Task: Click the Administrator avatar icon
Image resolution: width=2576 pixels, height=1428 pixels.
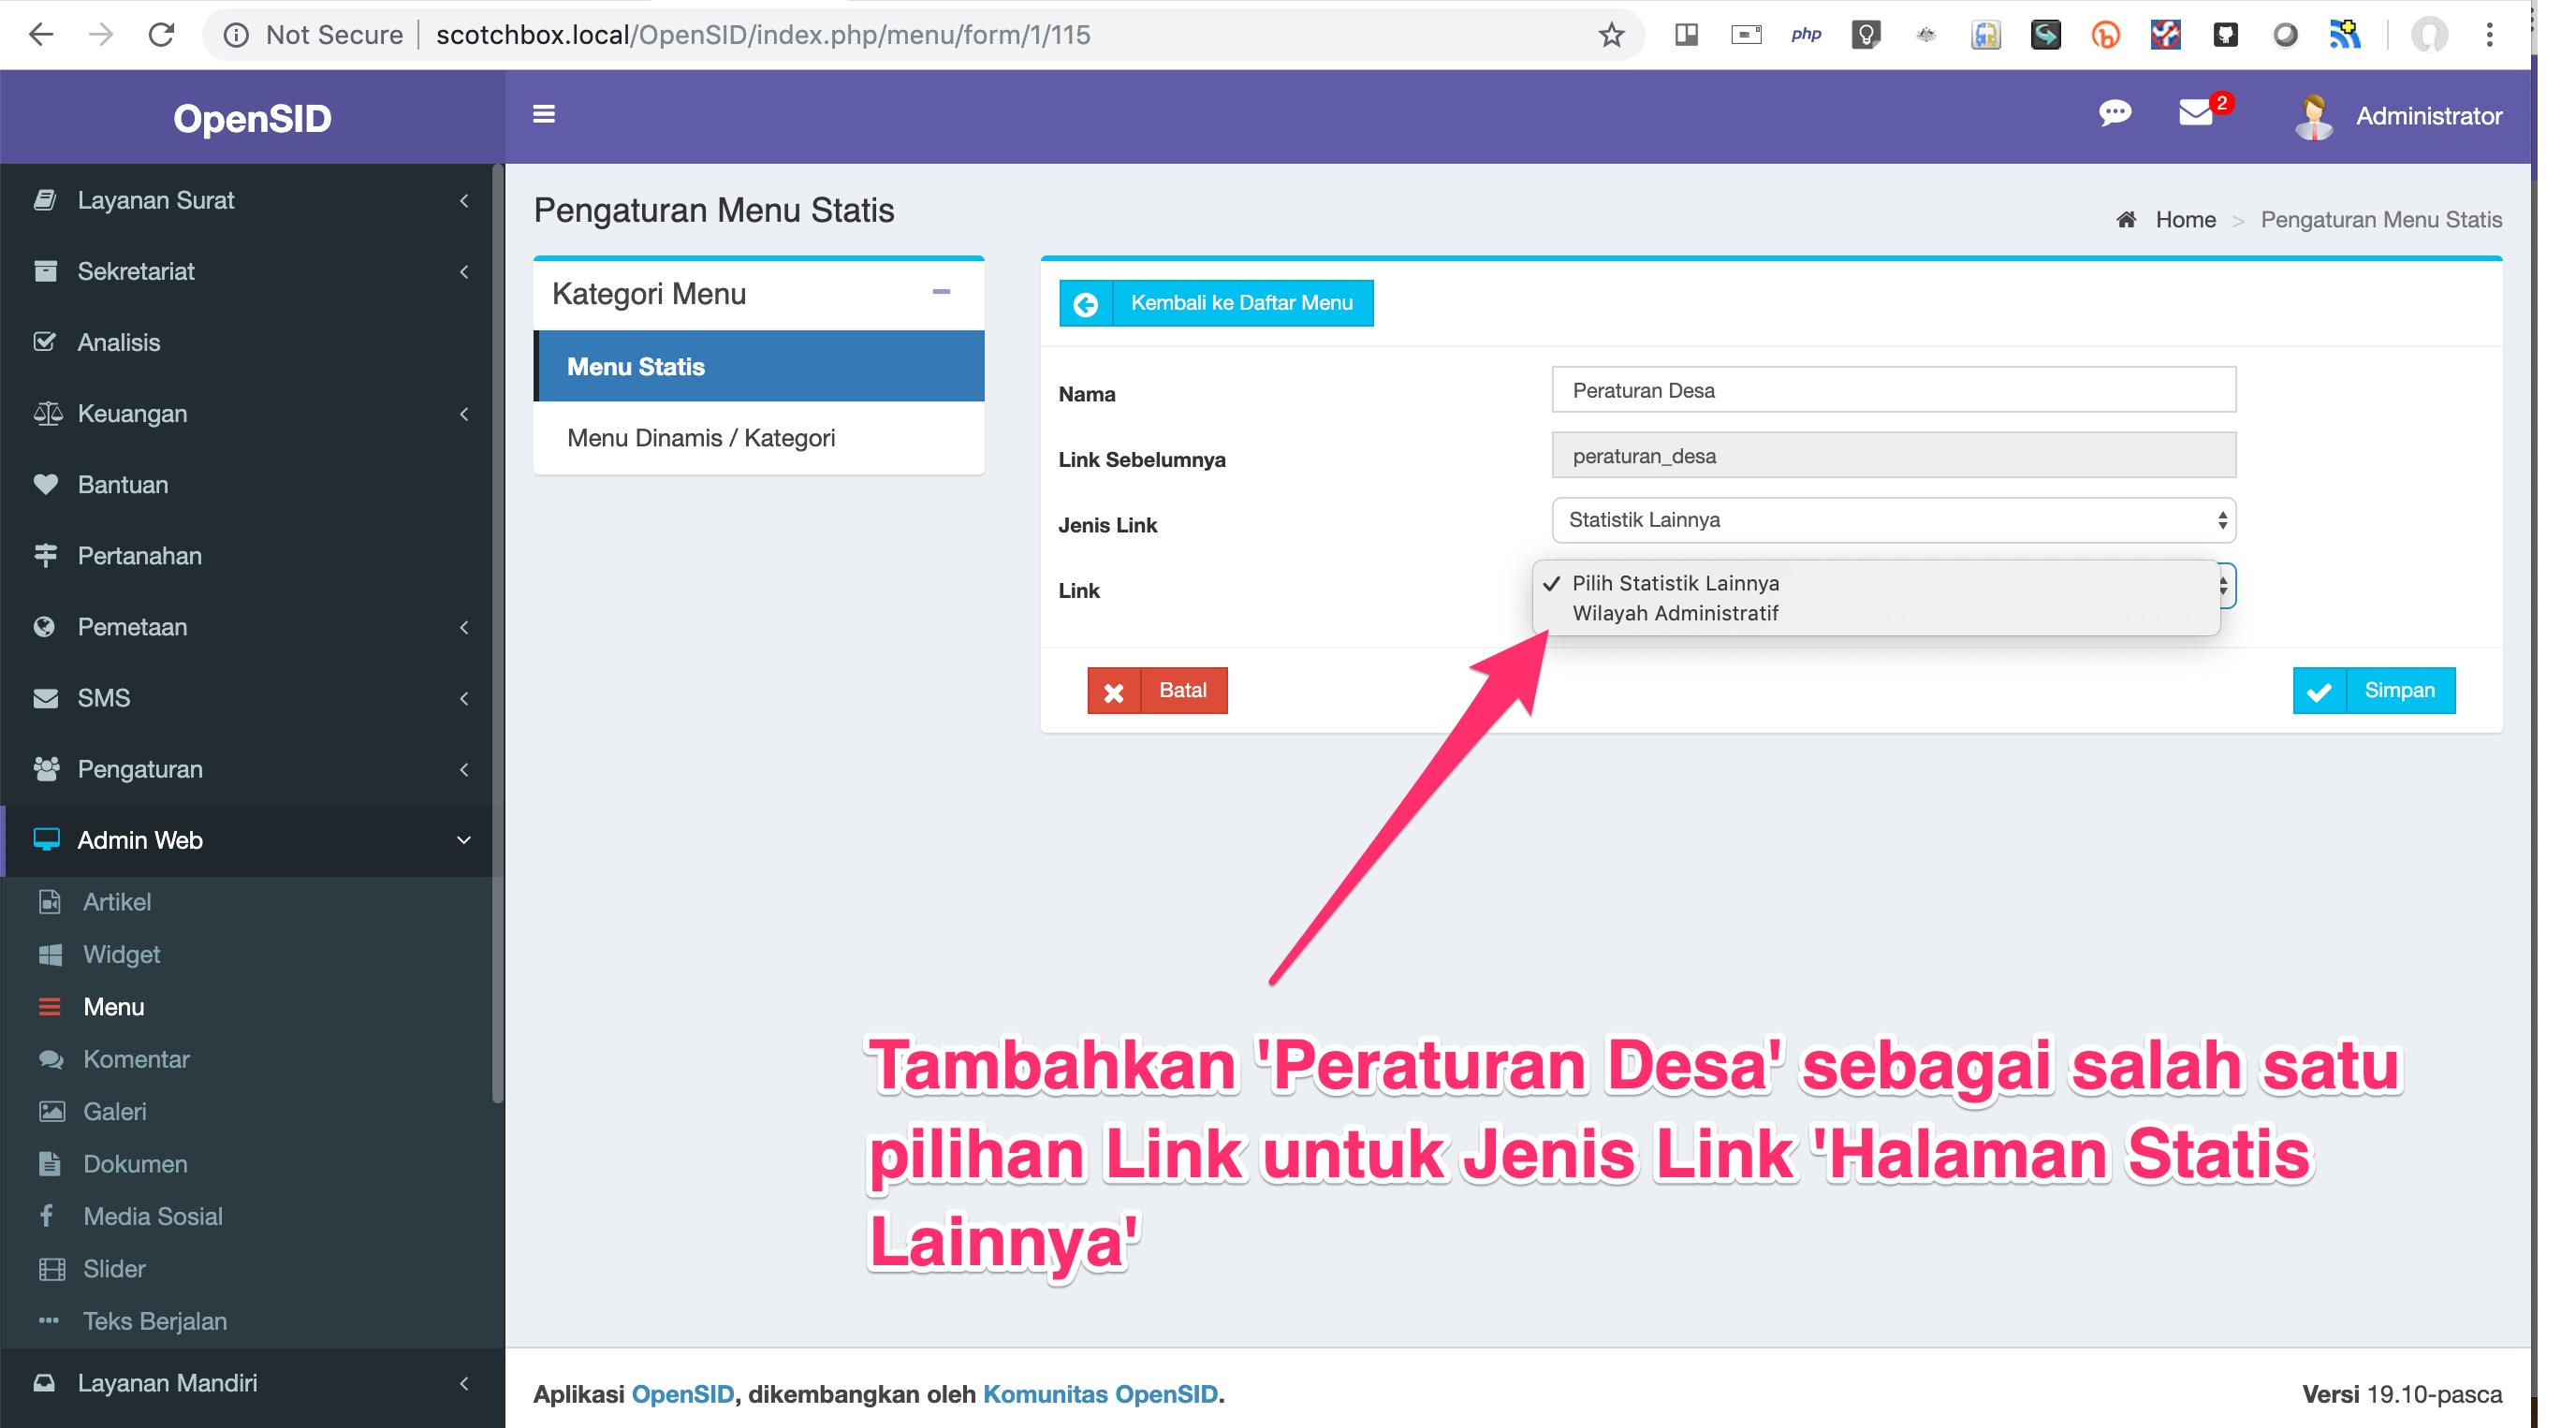Action: 2316,116
